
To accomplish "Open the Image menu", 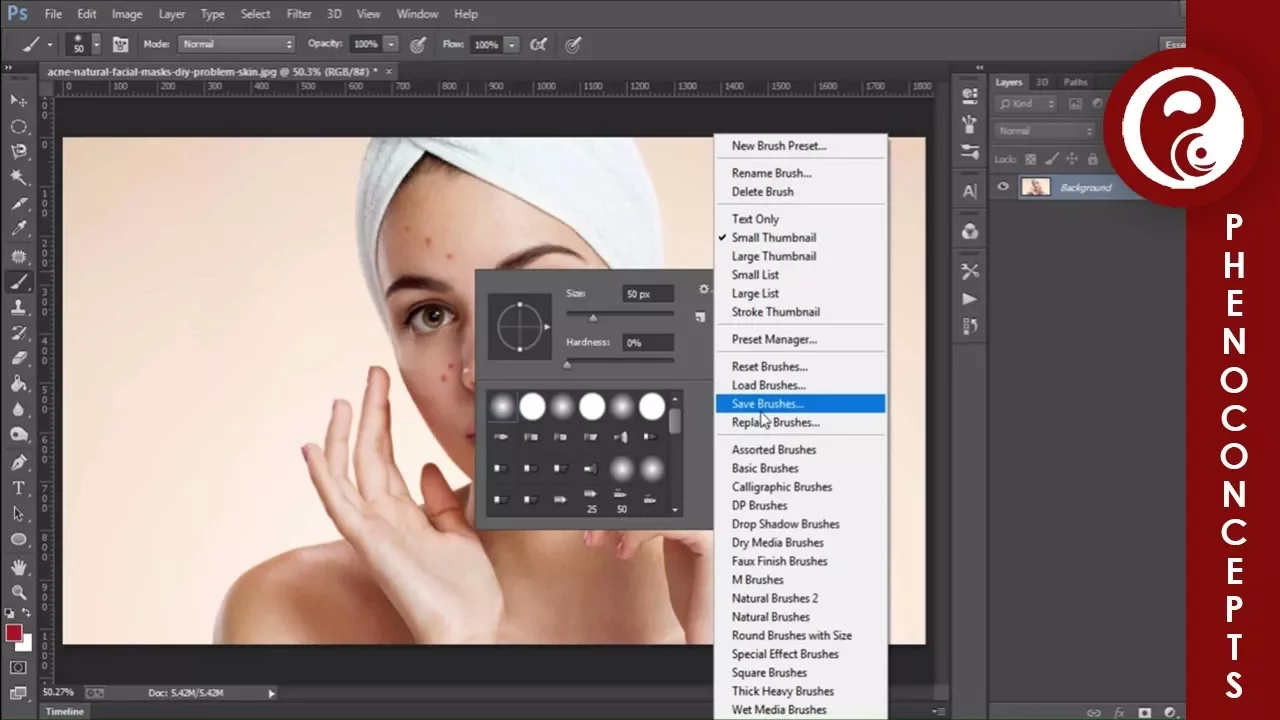I will coord(127,14).
